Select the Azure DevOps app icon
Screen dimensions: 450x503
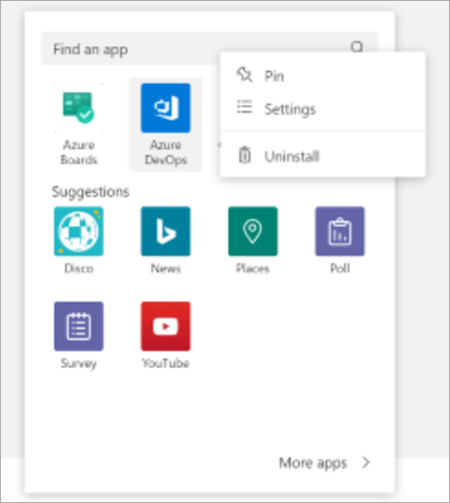point(166,108)
